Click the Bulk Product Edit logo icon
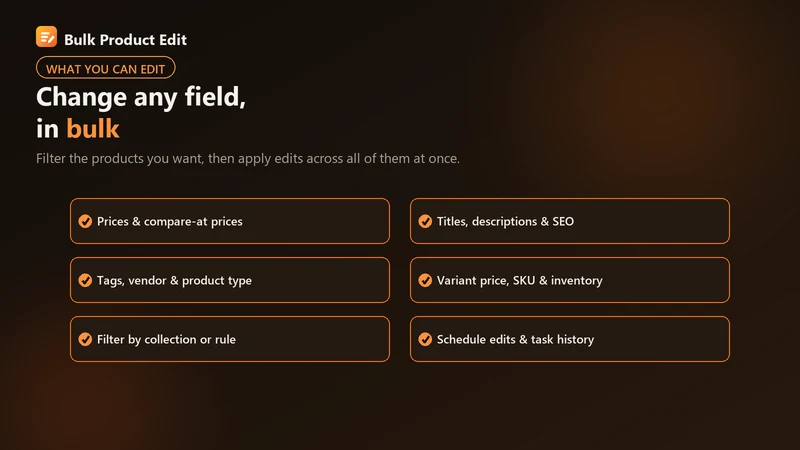 [x=46, y=37]
